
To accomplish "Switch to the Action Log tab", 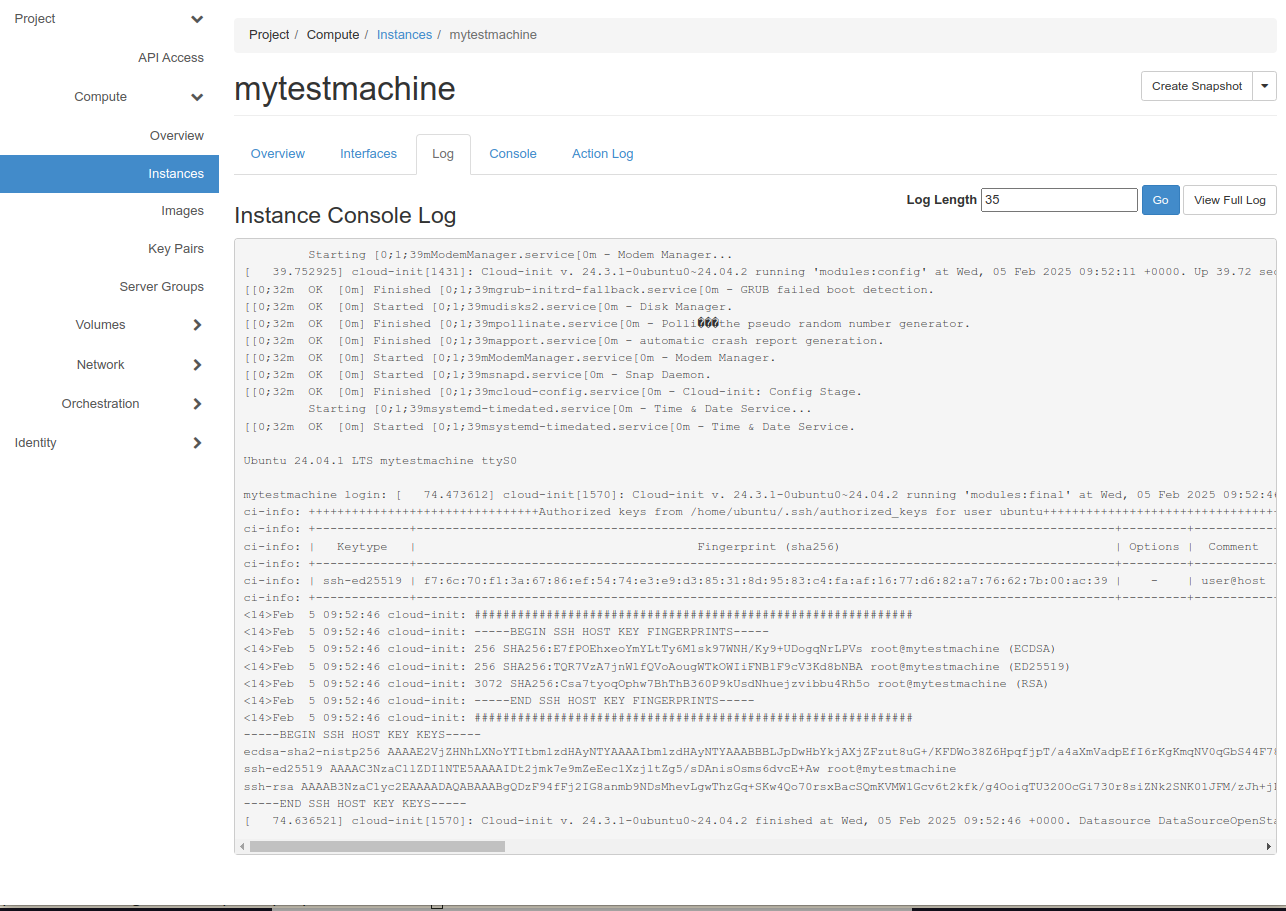I will (x=602, y=154).
